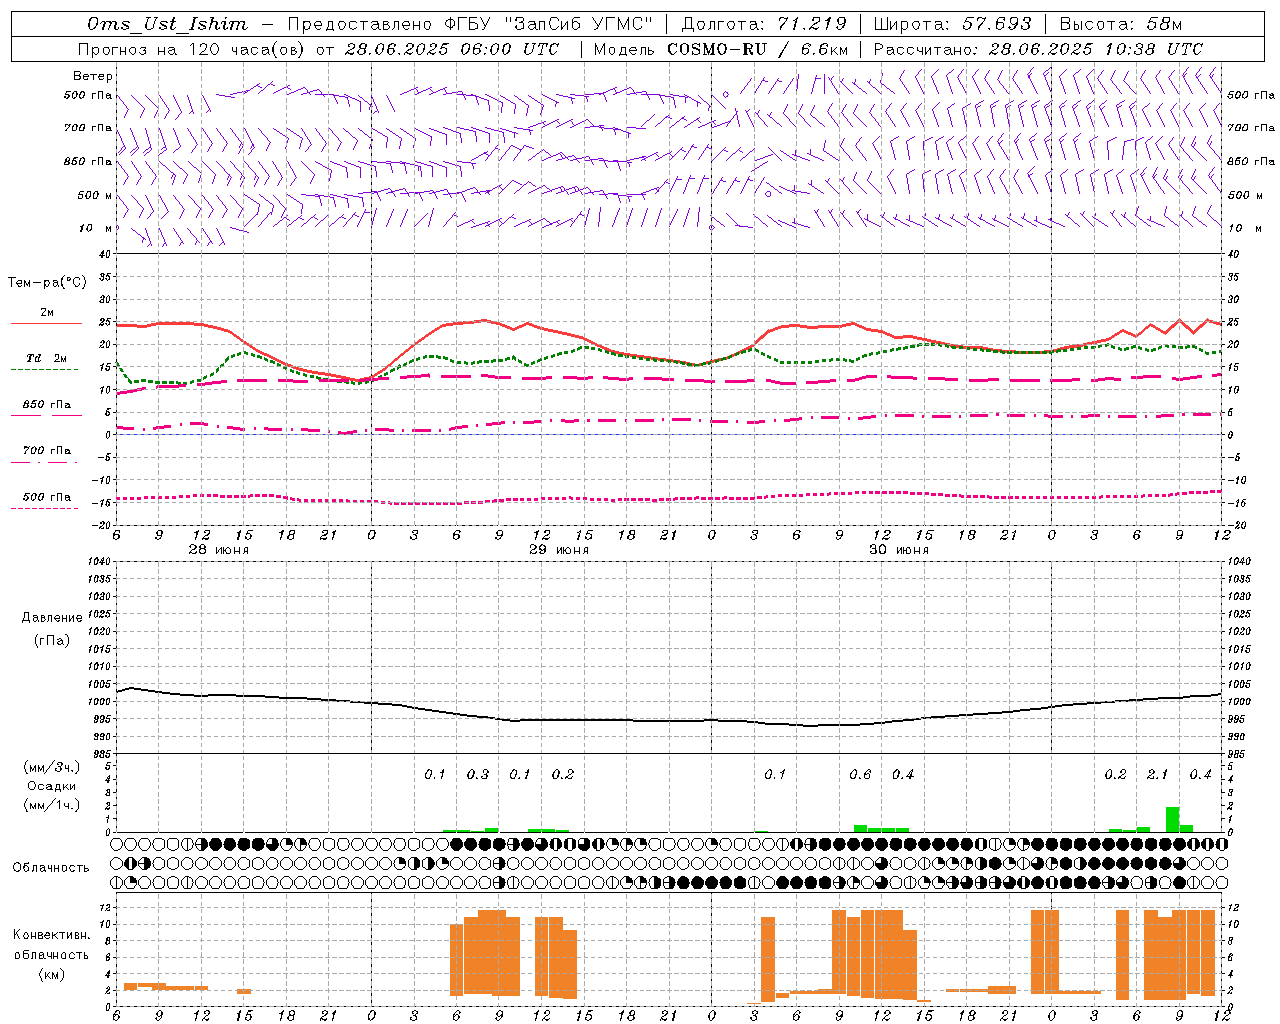This screenshot has width=1280, height=1024.
Task: Click the Облачность cloudiness label
Action: [x=51, y=868]
